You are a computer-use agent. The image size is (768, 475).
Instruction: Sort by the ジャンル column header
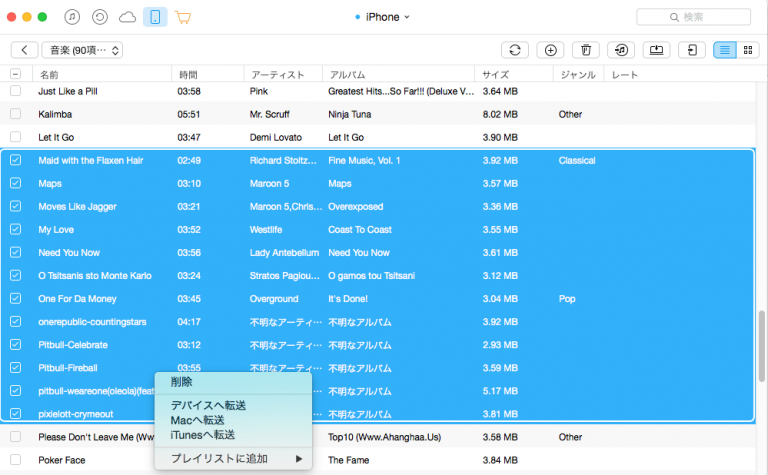(x=578, y=74)
